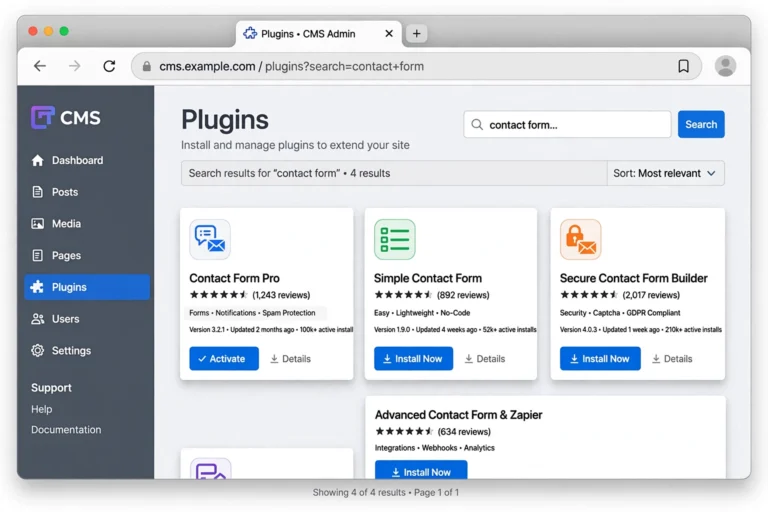
Task: Click the lock icon in address bar
Action: click(146, 66)
